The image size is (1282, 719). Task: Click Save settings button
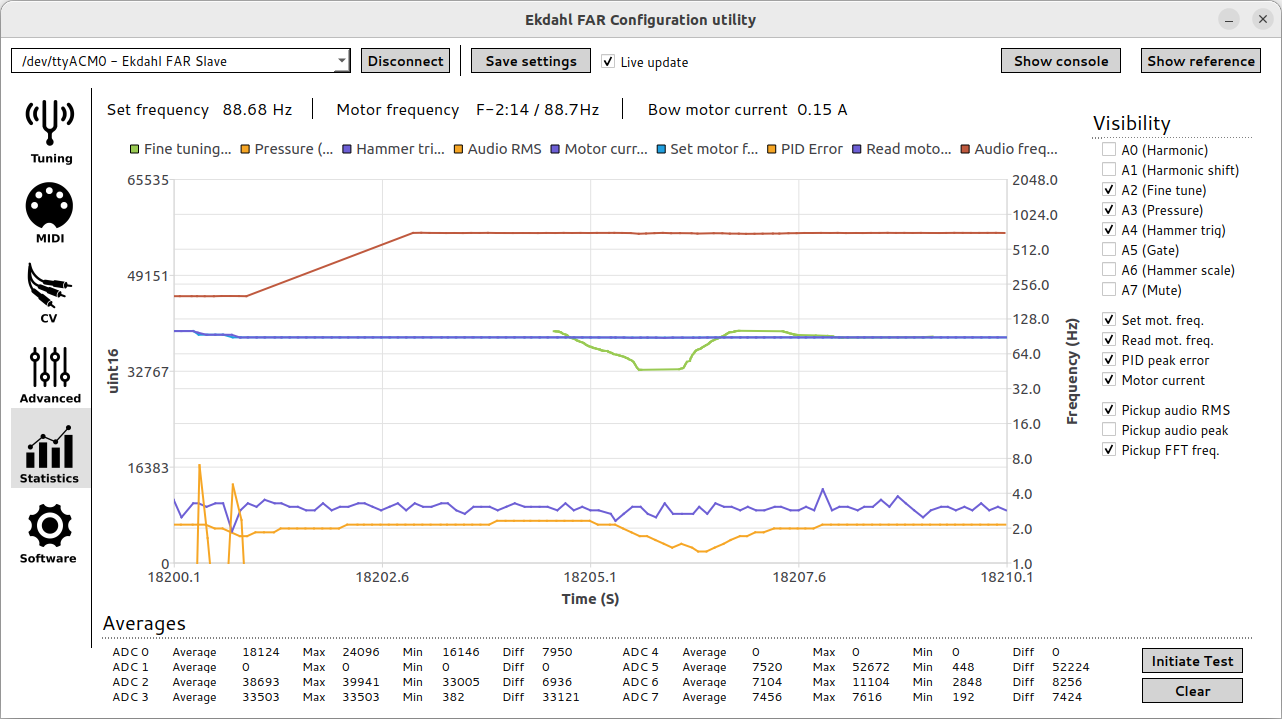pyautogui.click(x=531, y=61)
